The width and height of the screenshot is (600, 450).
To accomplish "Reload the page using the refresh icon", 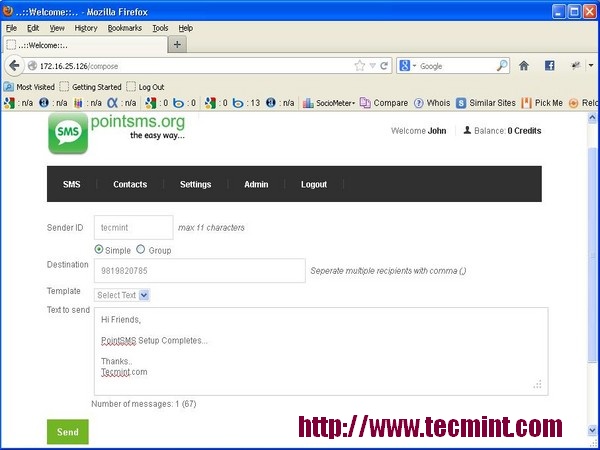I will (384, 66).
